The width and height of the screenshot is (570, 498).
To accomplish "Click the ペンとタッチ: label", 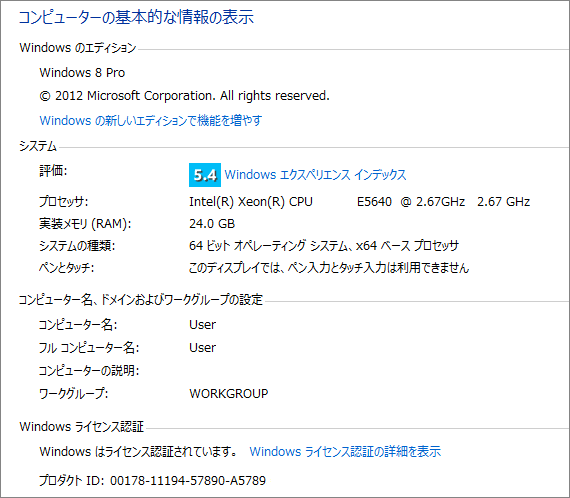I will [x=67, y=268].
